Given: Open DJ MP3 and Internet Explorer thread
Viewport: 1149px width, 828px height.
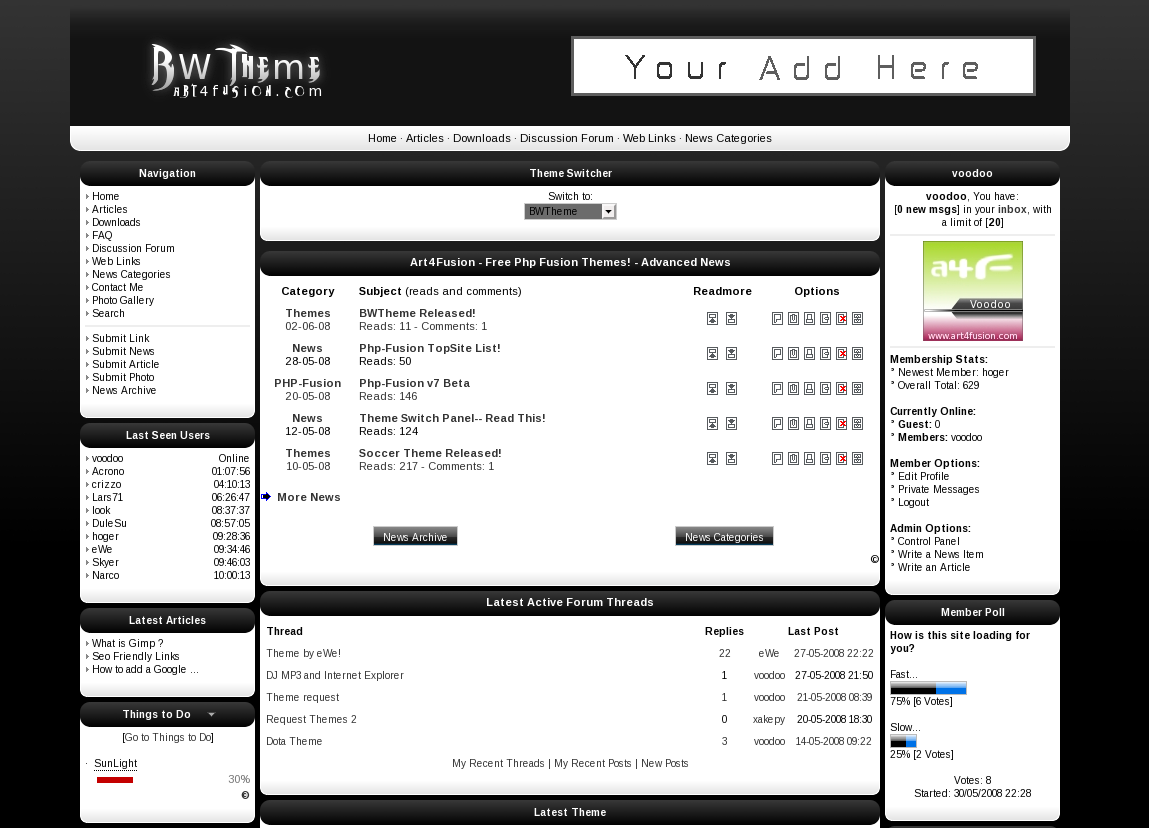Looking at the screenshot, I should click(335, 676).
